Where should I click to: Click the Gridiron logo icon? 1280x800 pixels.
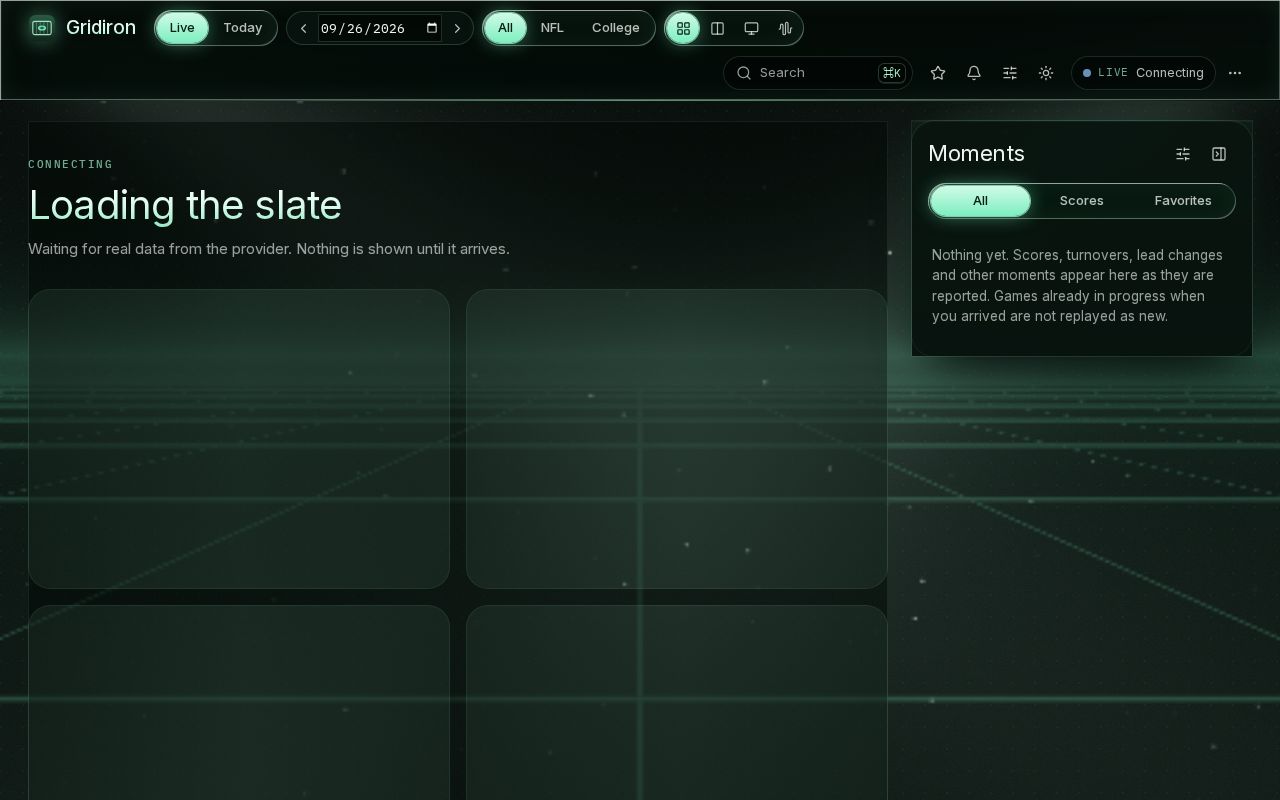[x=42, y=28]
